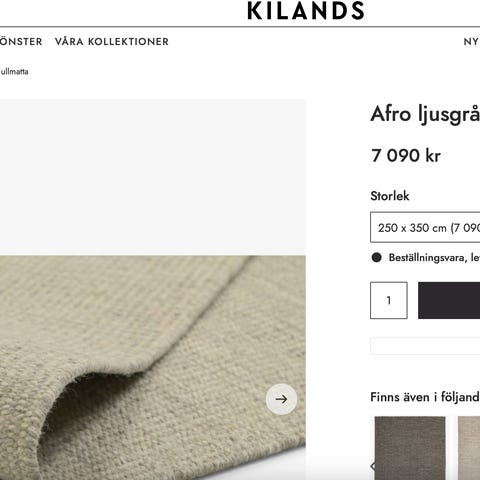This screenshot has width=480, height=480.
Task: Open Våra Kollektioner menu
Action: (112, 42)
